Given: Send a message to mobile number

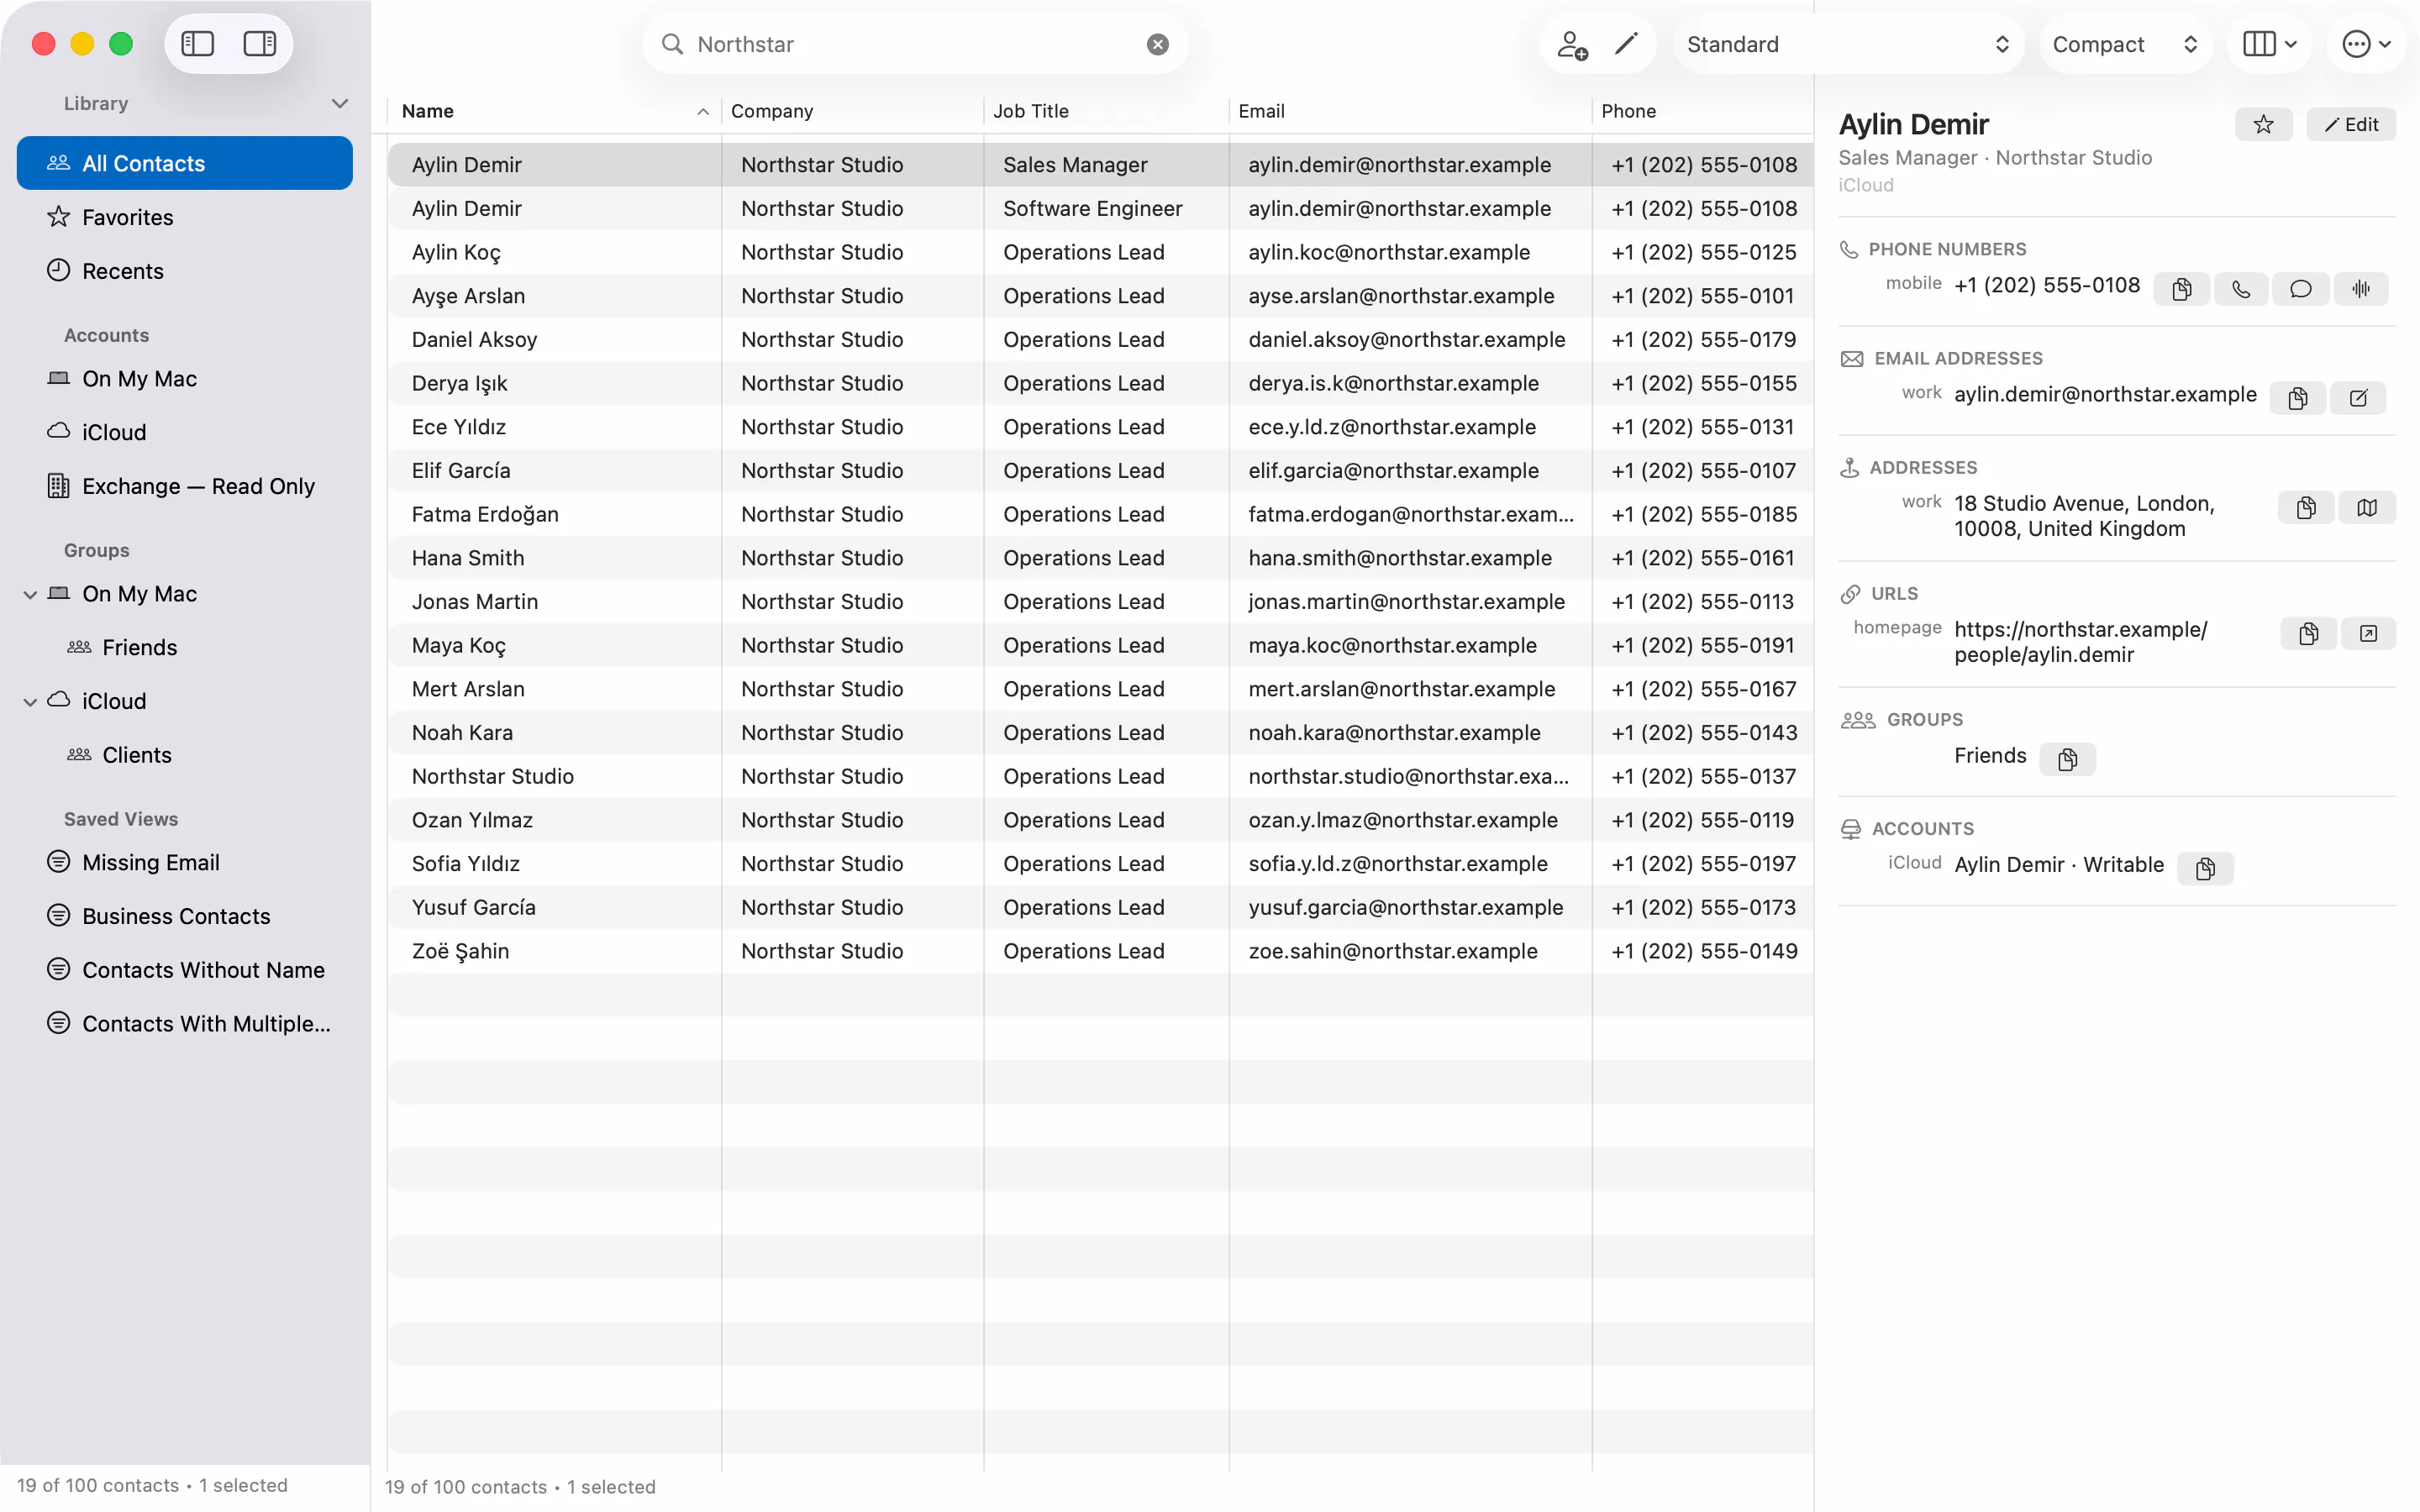Looking at the screenshot, I should pyautogui.click(x=2301, y=289).
